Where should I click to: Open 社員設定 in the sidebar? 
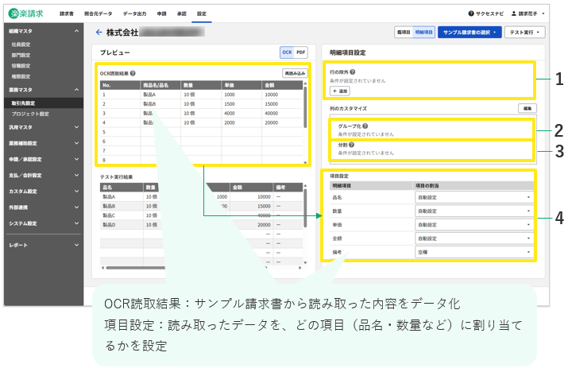coord(21,44)
